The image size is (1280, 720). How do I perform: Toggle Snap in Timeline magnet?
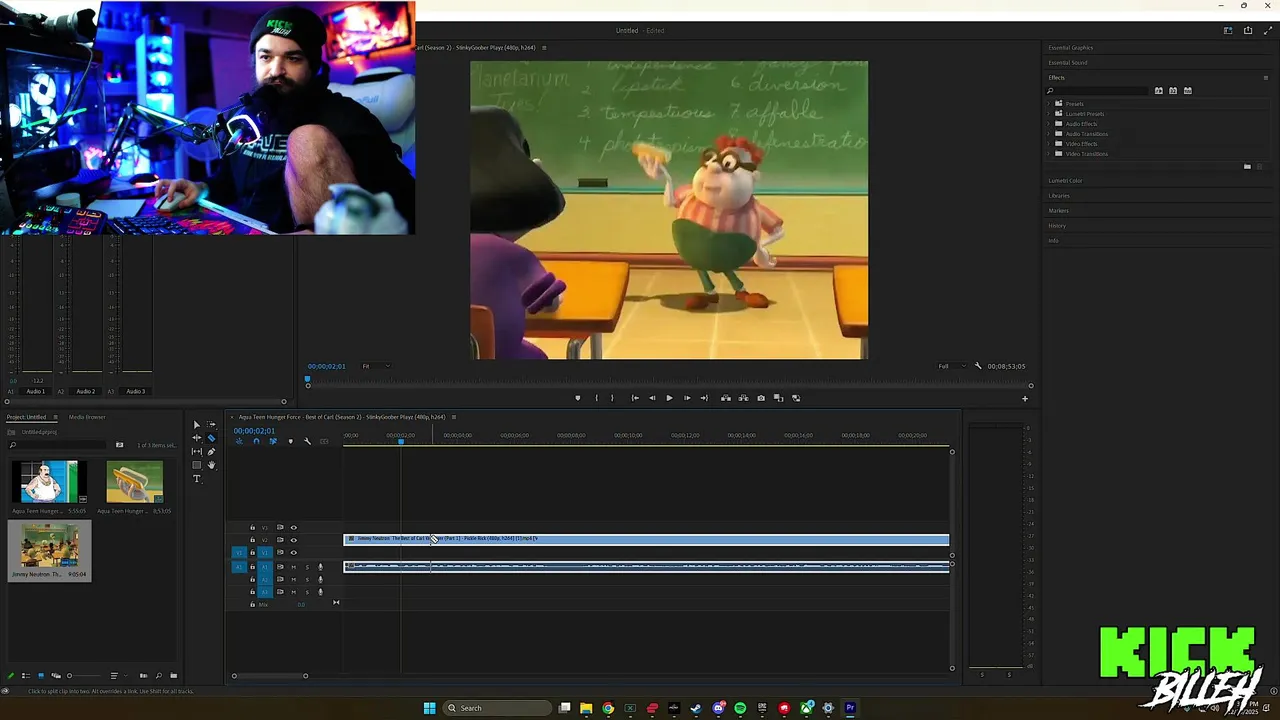[x=256, y=441]
